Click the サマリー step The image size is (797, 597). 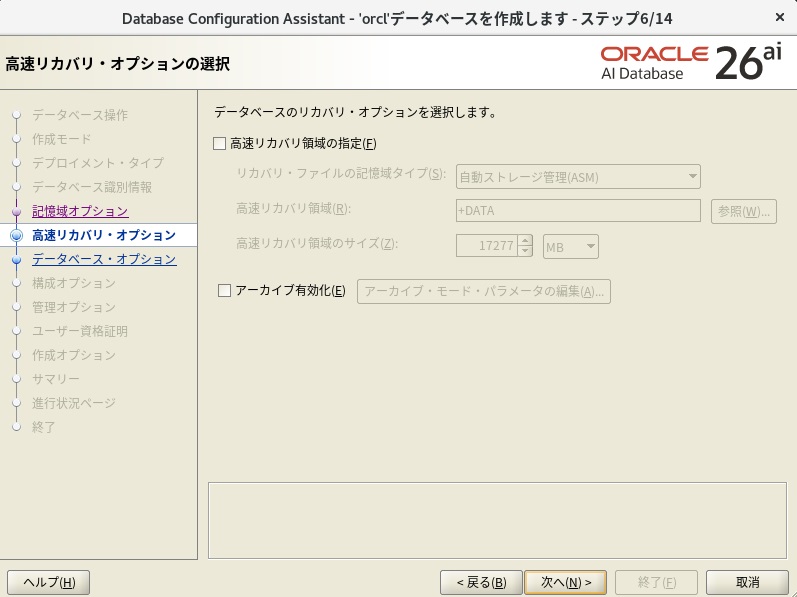55,379
